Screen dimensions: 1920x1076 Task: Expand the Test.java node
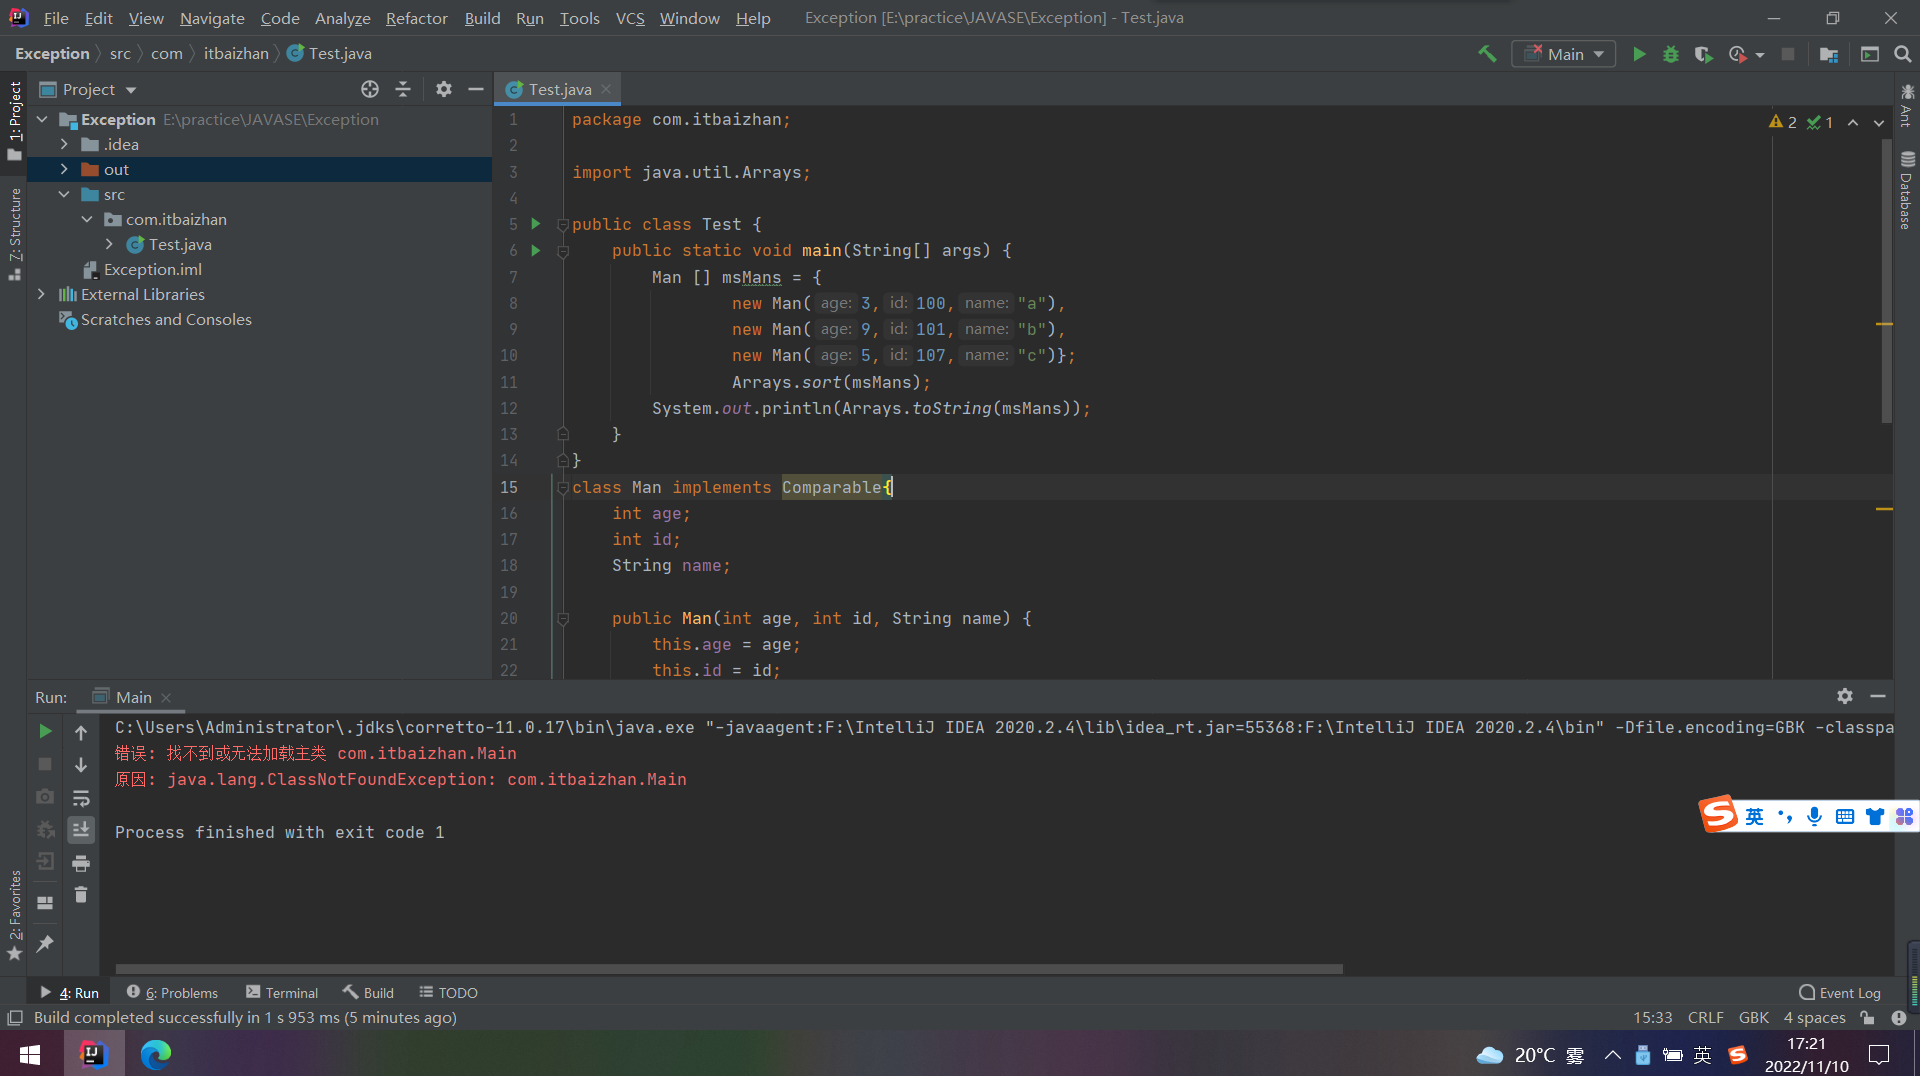109,244
